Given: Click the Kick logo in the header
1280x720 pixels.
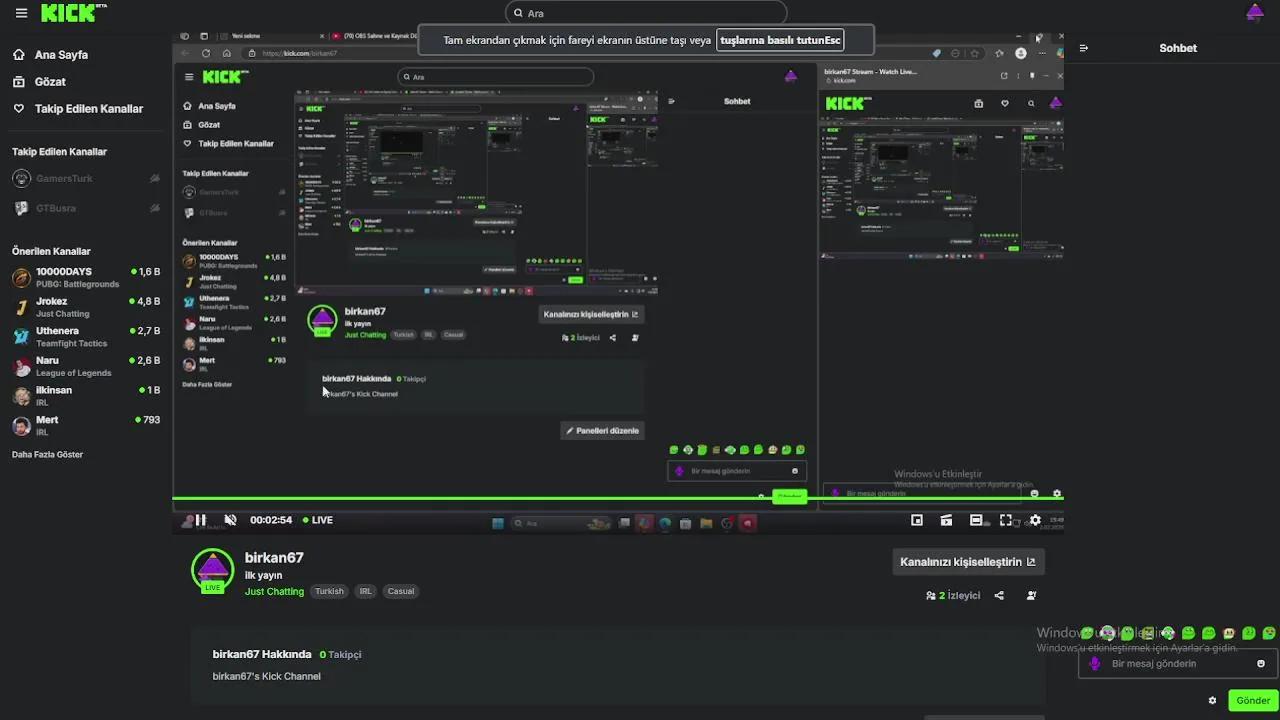Looking at the screenshot, I should 72,13.
